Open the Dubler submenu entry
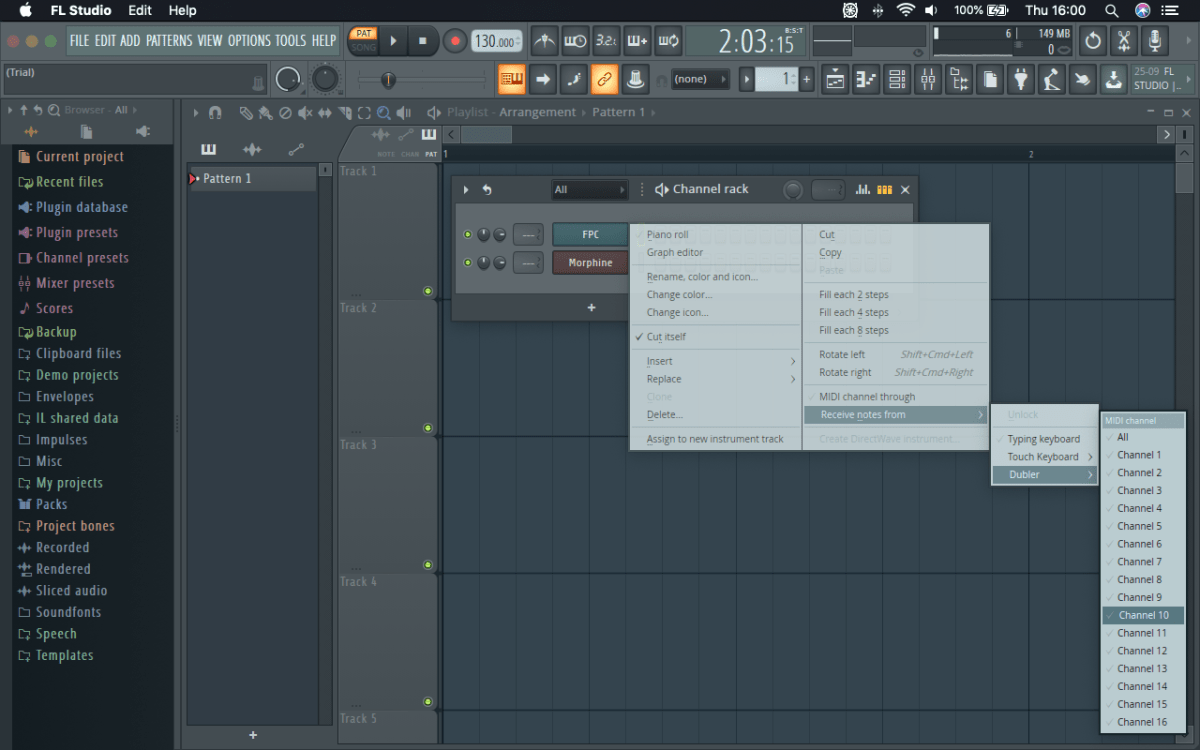This screenshot has height=750, width=1200. tap(1045, 475)
